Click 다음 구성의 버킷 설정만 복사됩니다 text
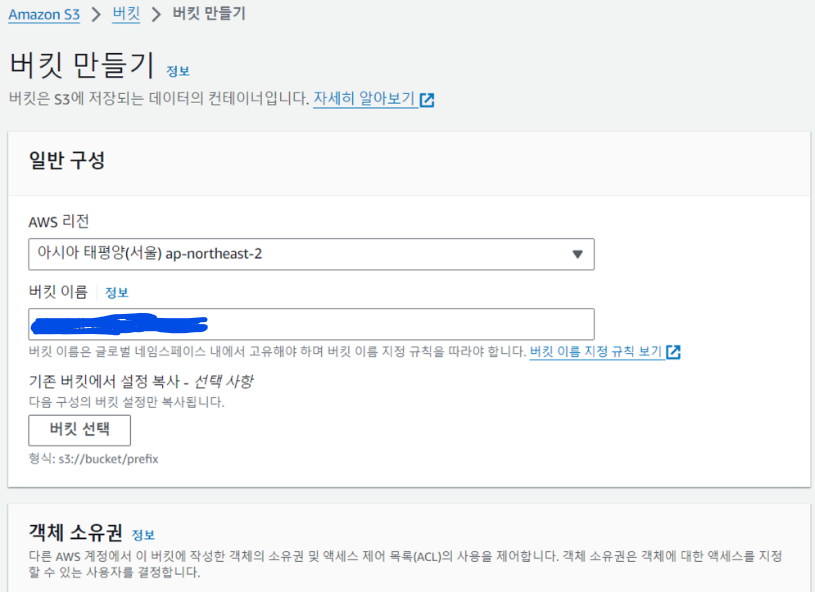This screenshot has height=592, width=815. click(126, 402)
